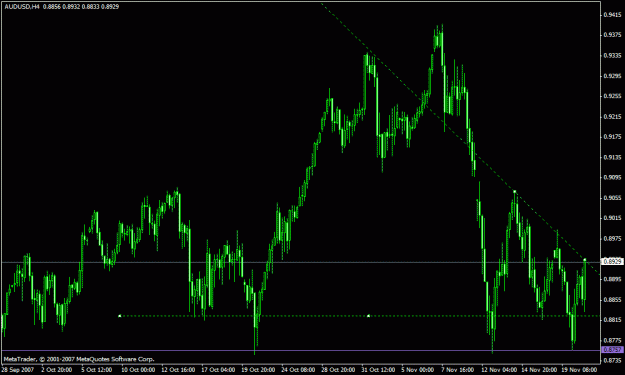
Task: Click the 17 Oct 04:00 time label
Action: [218, 370]
